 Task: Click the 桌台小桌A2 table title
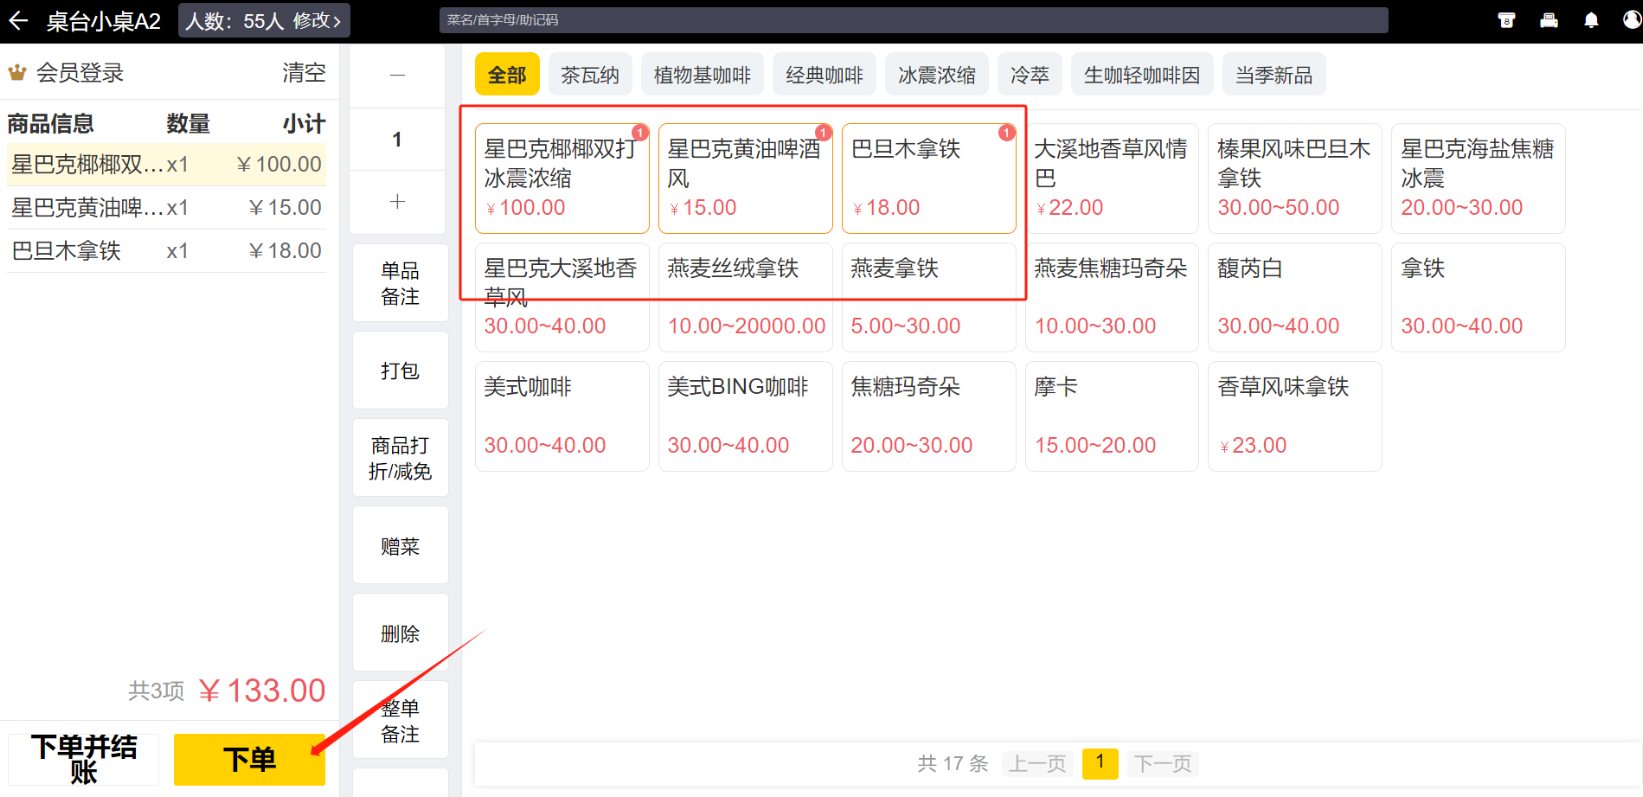(103, 21)
